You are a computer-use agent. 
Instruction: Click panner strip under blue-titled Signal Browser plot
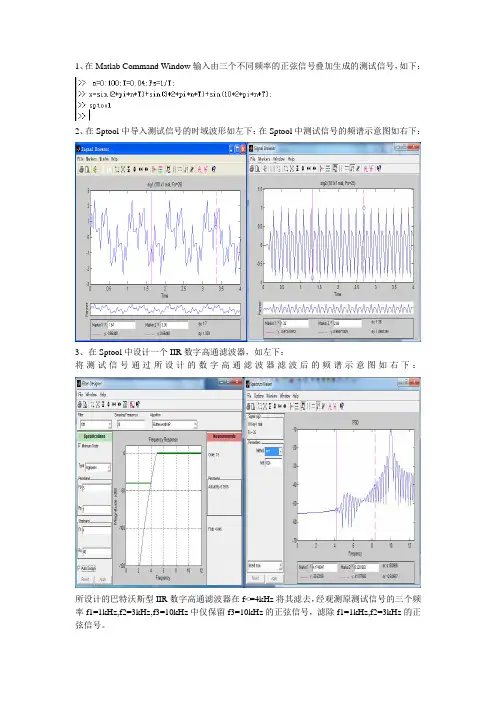point(165,309)
